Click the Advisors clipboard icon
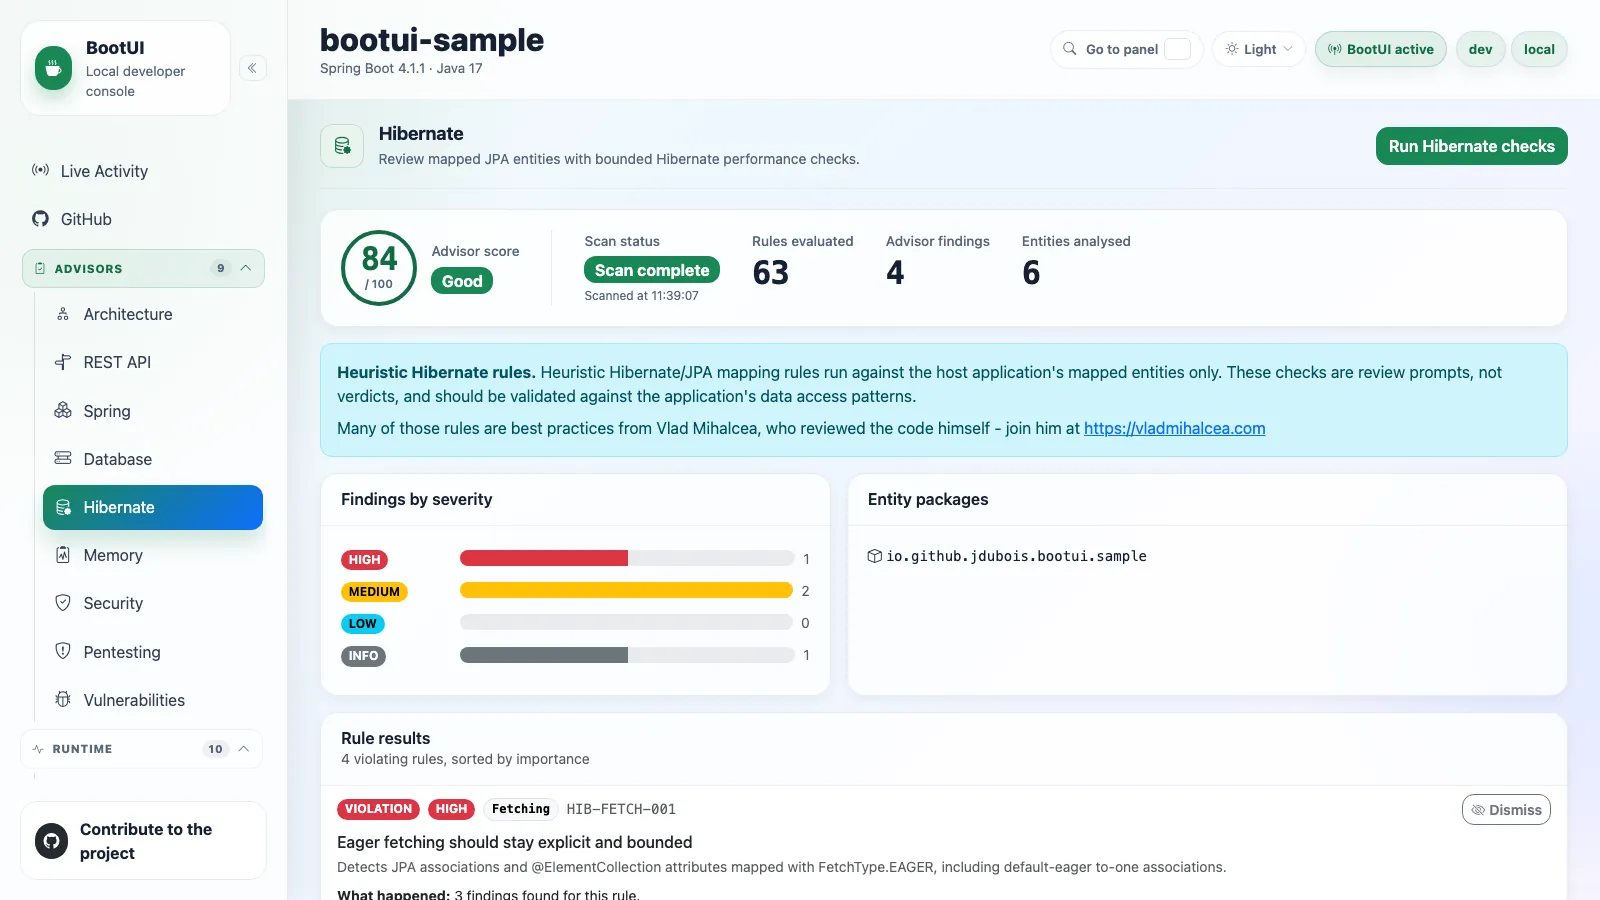Image resolution: width=1600 pixels, height=900 pixels. click(x=40, y=269)
